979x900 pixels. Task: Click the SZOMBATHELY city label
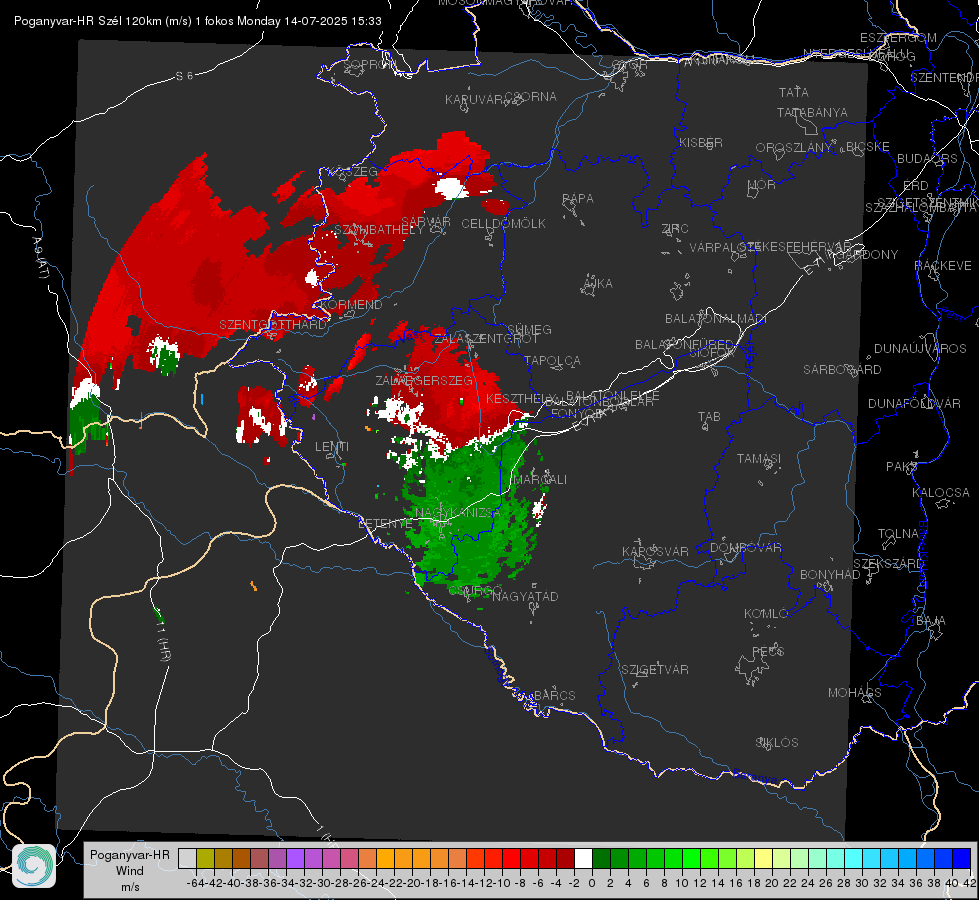(x=379, y=230)
